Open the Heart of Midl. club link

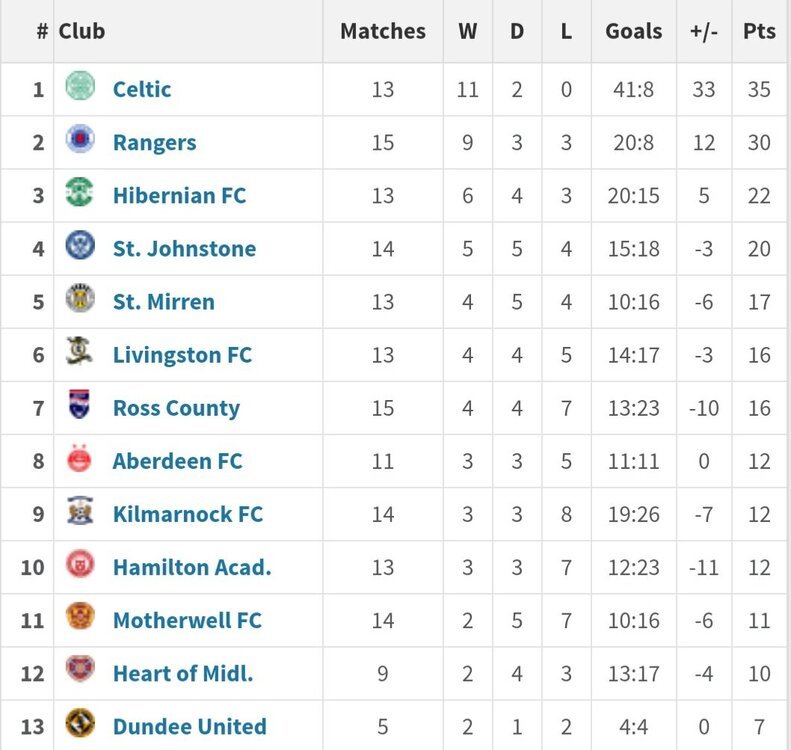click(183, 673)
